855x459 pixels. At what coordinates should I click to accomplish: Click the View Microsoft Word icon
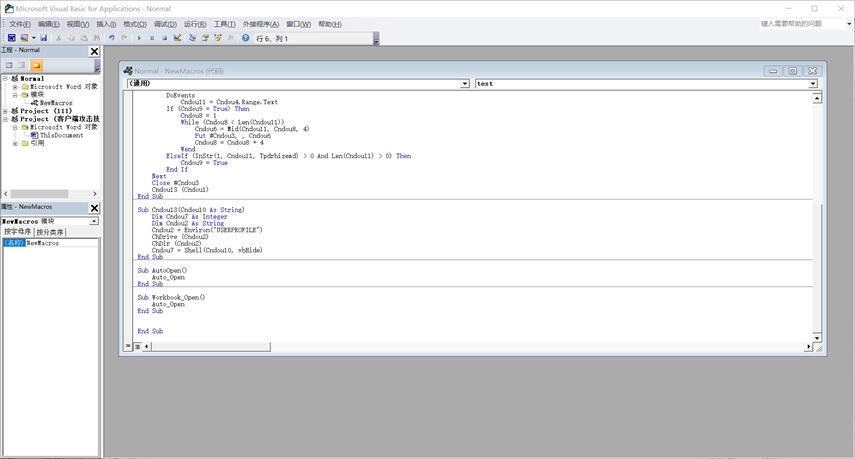(x=11, y=38)
